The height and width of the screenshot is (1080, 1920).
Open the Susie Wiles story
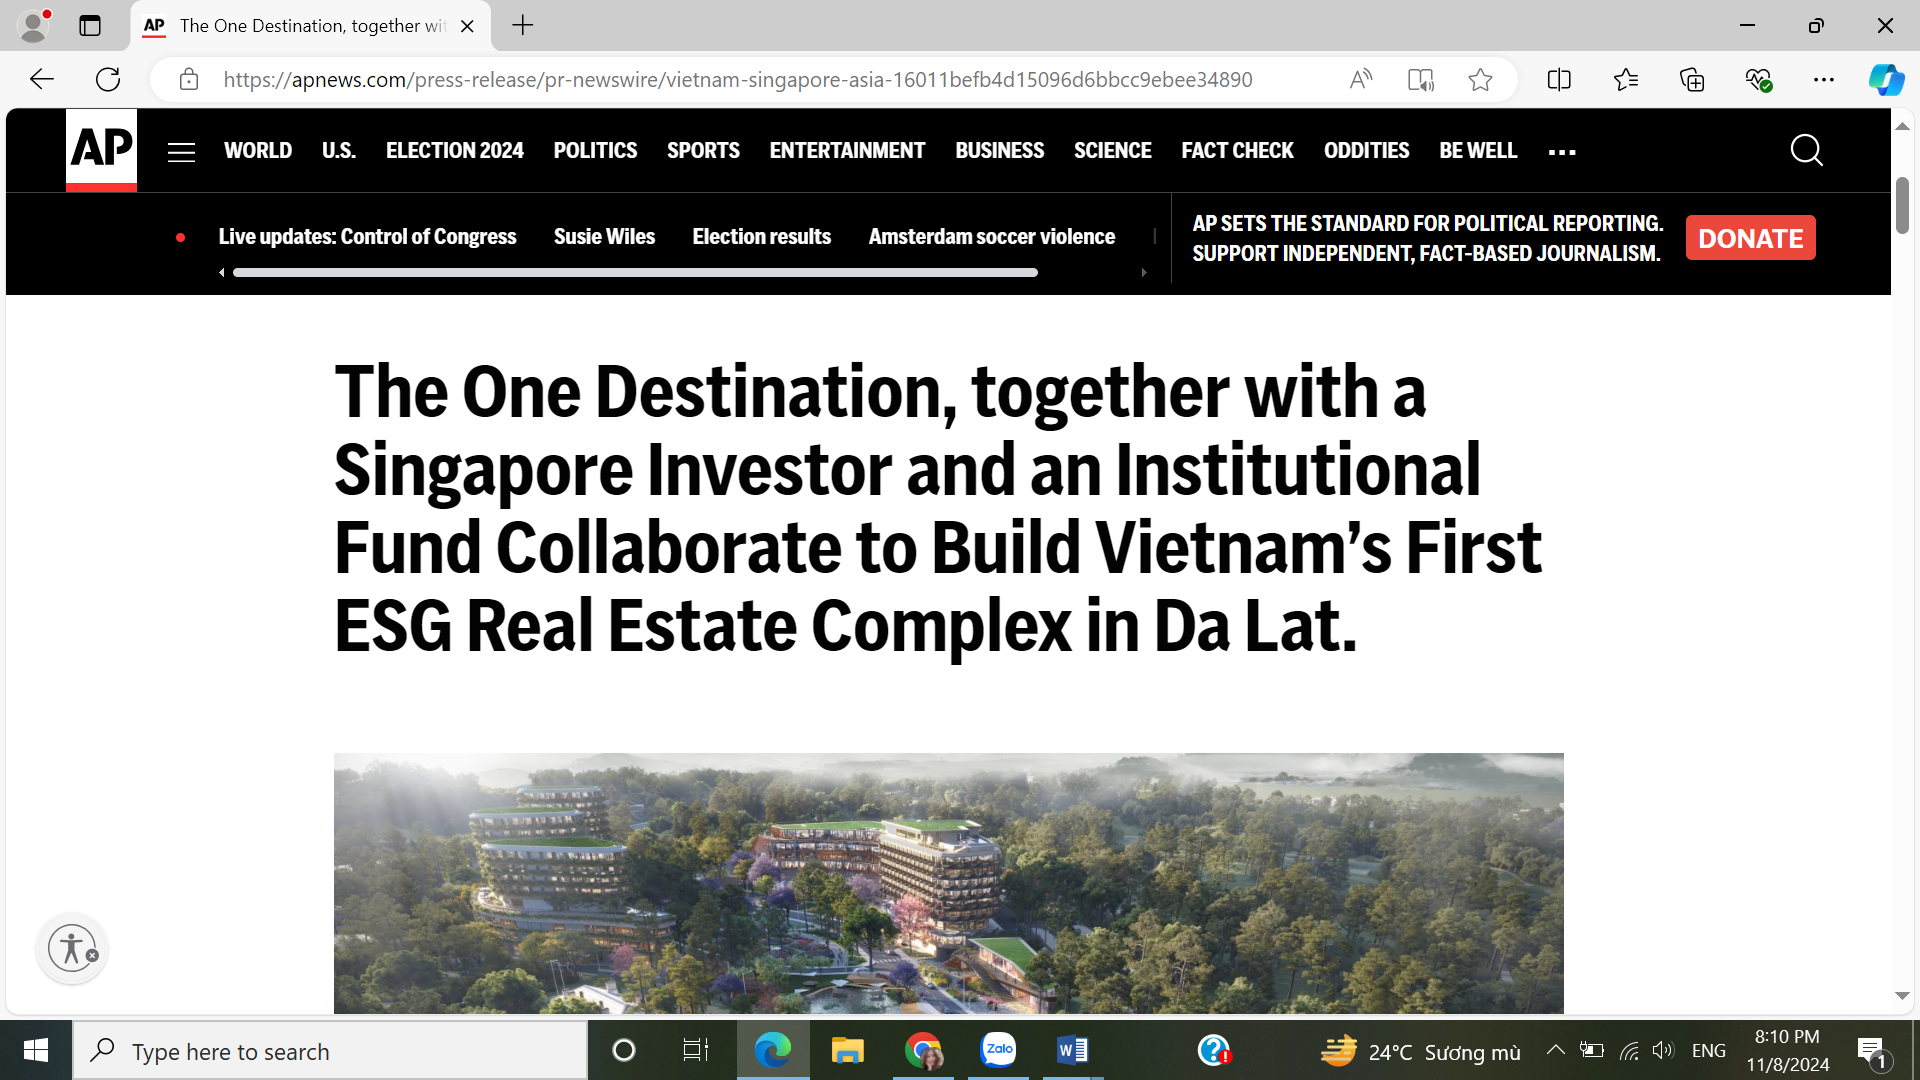click(x=604, y=236)
